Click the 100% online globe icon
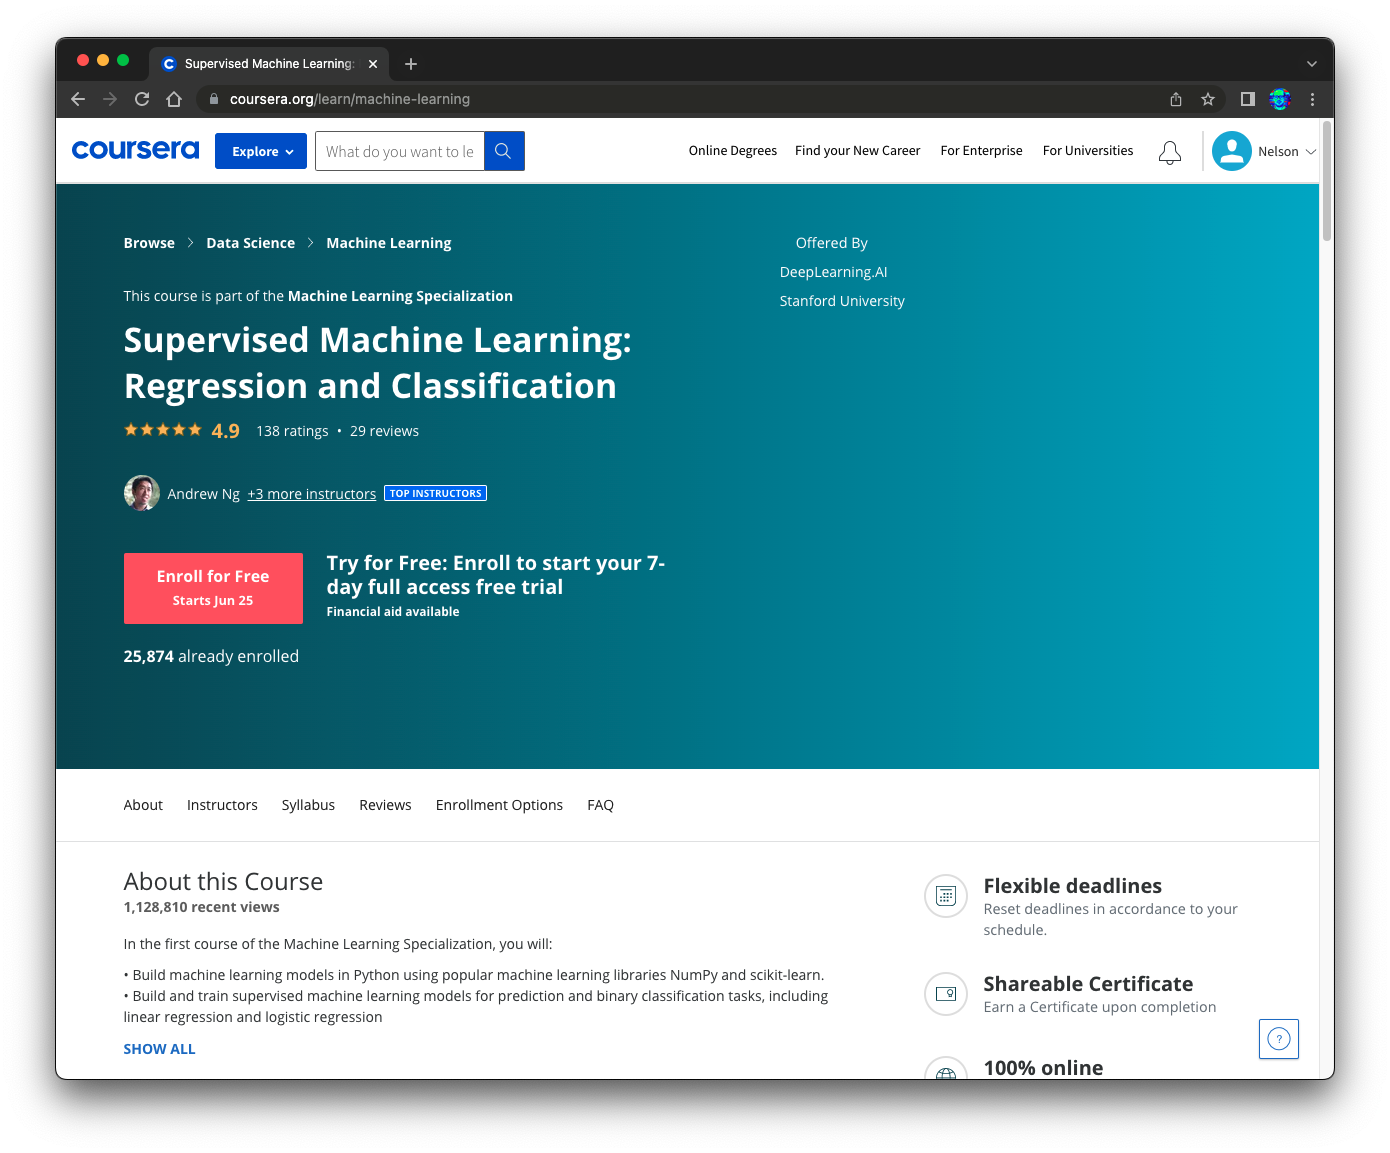The width and height of the screenshot is (1390, 1153). tap(945, 1073)
